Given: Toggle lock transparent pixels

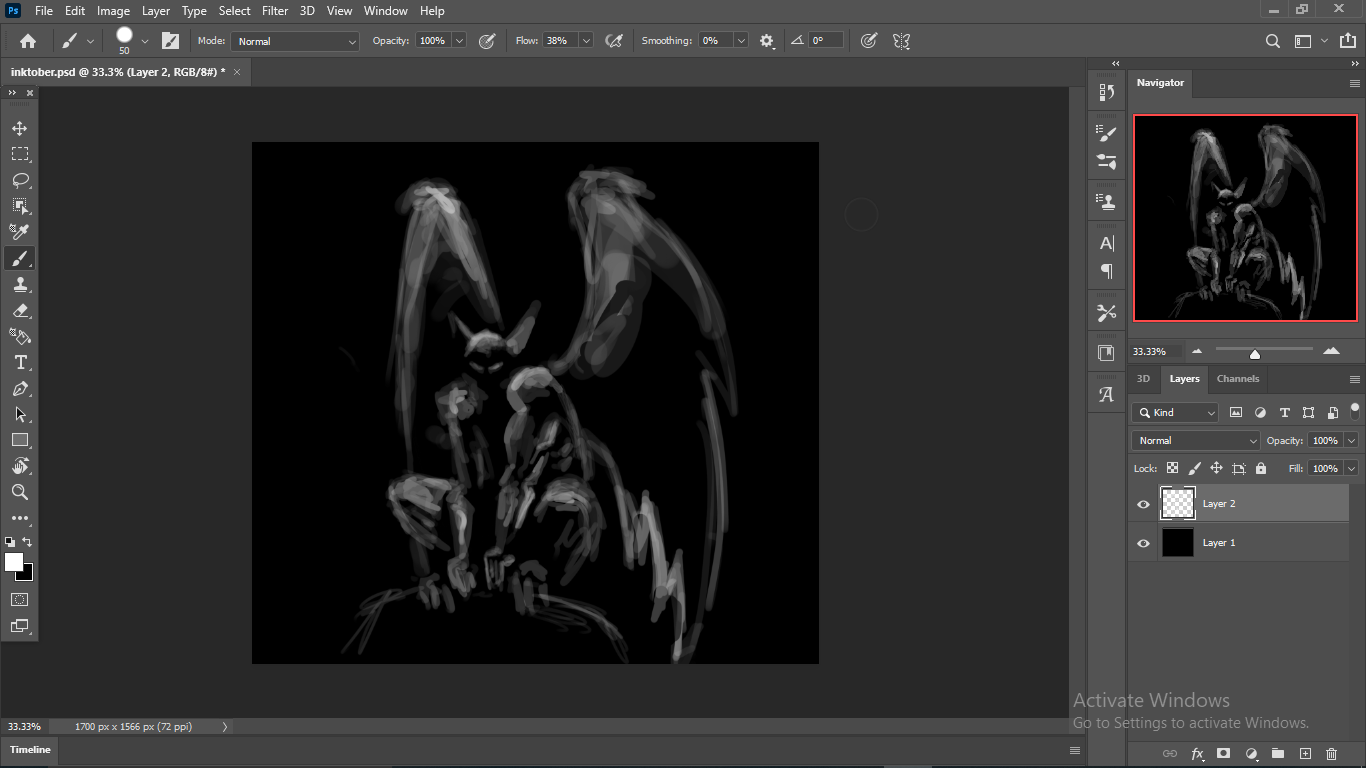Looking at the screenshot, I should coord(1172,468).
